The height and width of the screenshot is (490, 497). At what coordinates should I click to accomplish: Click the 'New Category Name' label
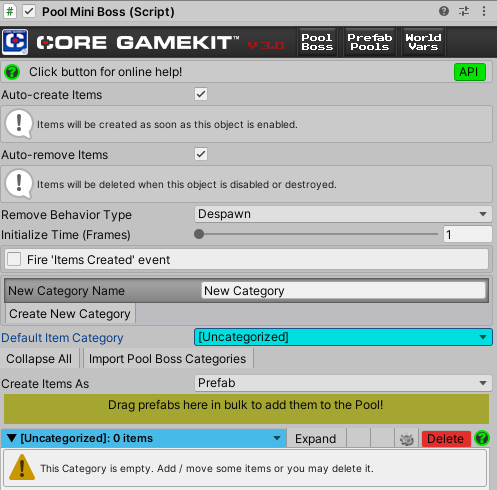pos(66,291)
